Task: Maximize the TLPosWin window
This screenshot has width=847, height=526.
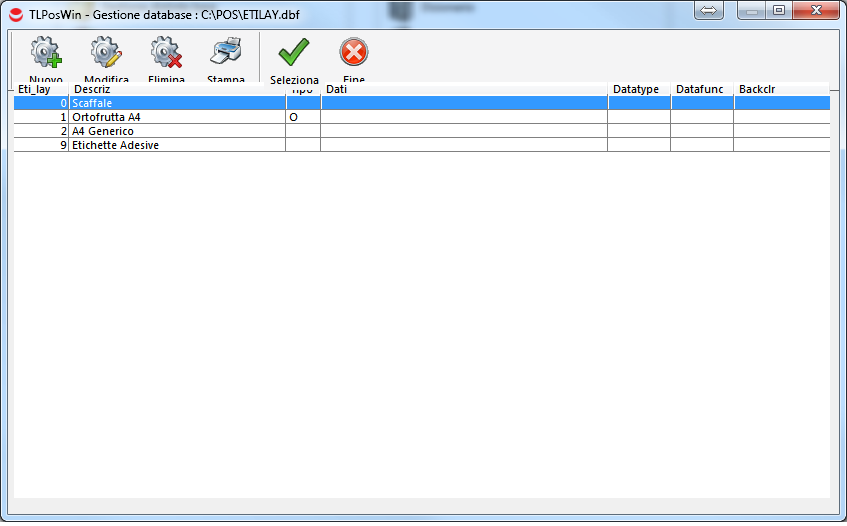Action: click(x=777, y=10)
